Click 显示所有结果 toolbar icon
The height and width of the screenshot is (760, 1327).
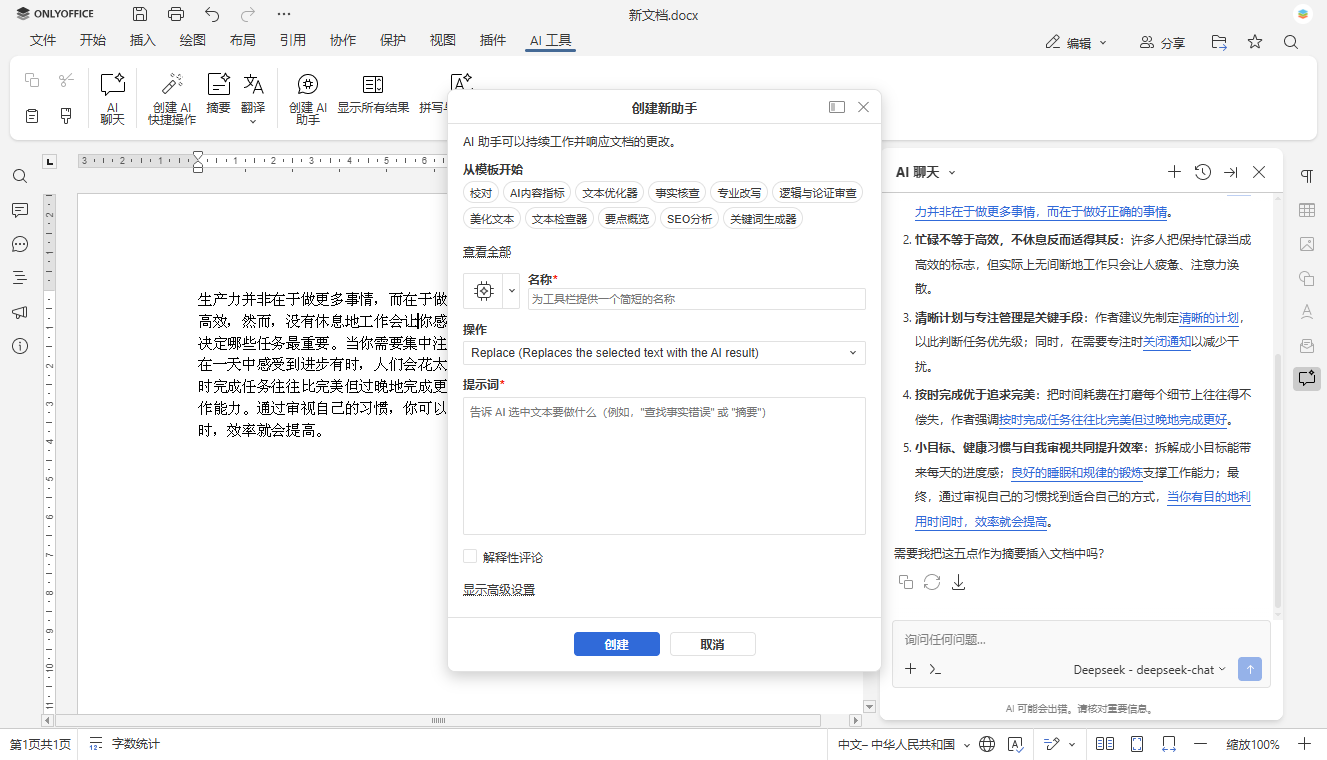[373, 84]
